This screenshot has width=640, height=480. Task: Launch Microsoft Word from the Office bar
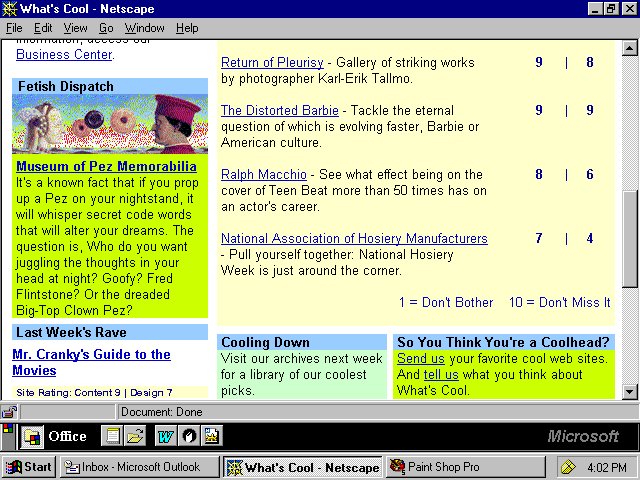165,436
